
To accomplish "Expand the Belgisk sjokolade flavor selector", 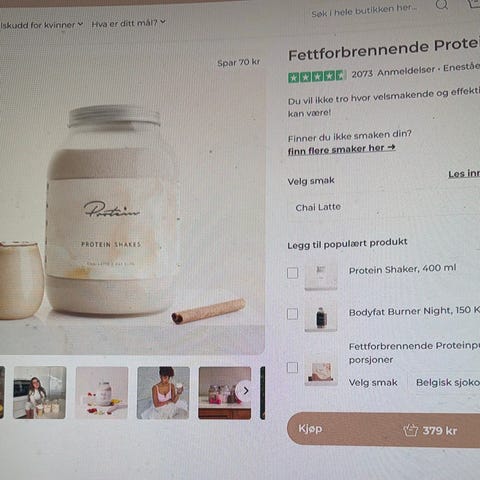I will click(445, 382).
